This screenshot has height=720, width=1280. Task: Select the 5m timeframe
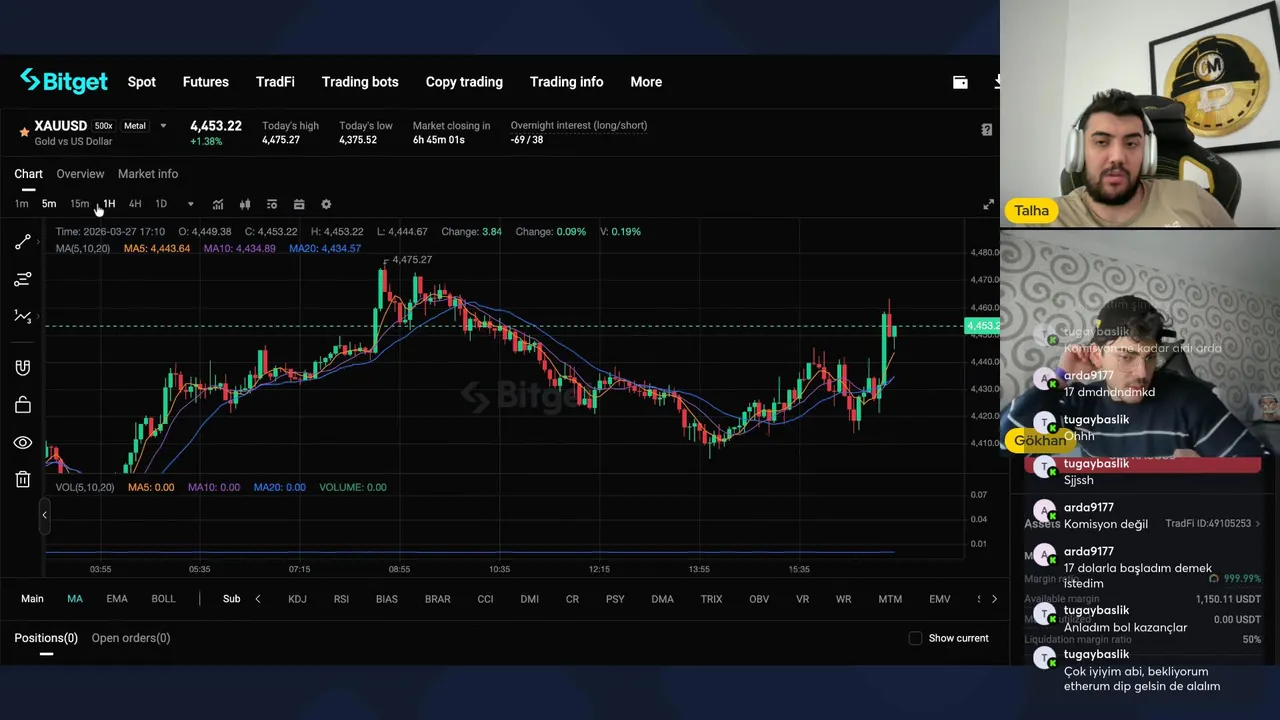pos(49,204)
